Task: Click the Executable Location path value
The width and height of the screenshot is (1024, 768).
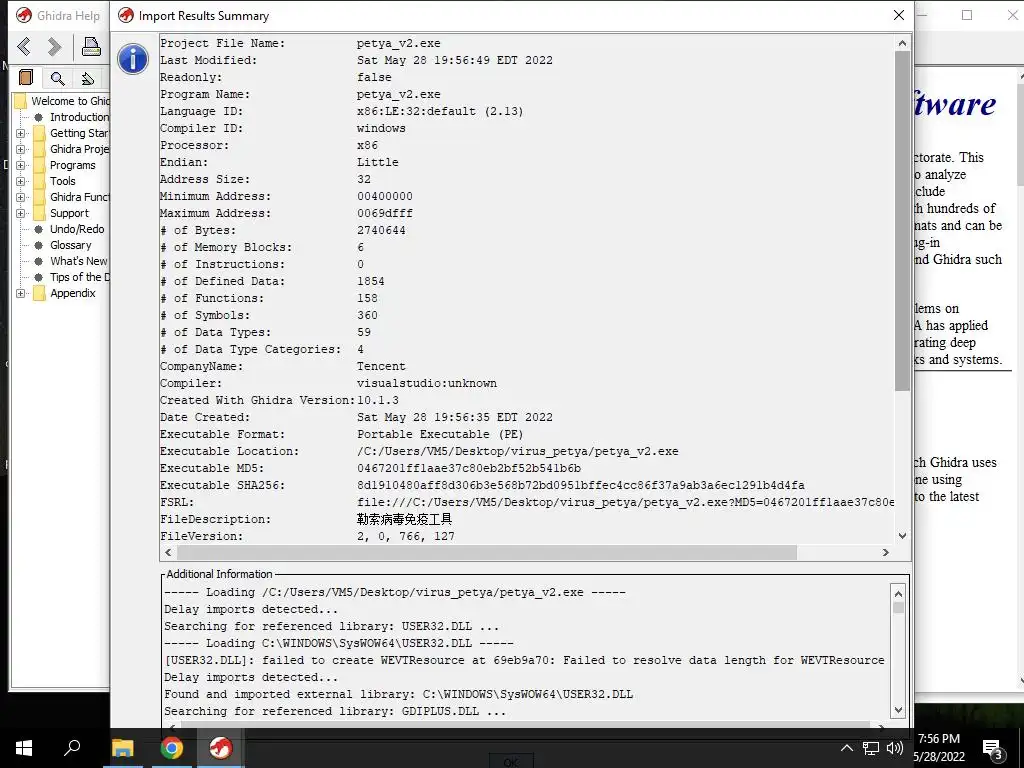Action: click(x=517, y=451)
